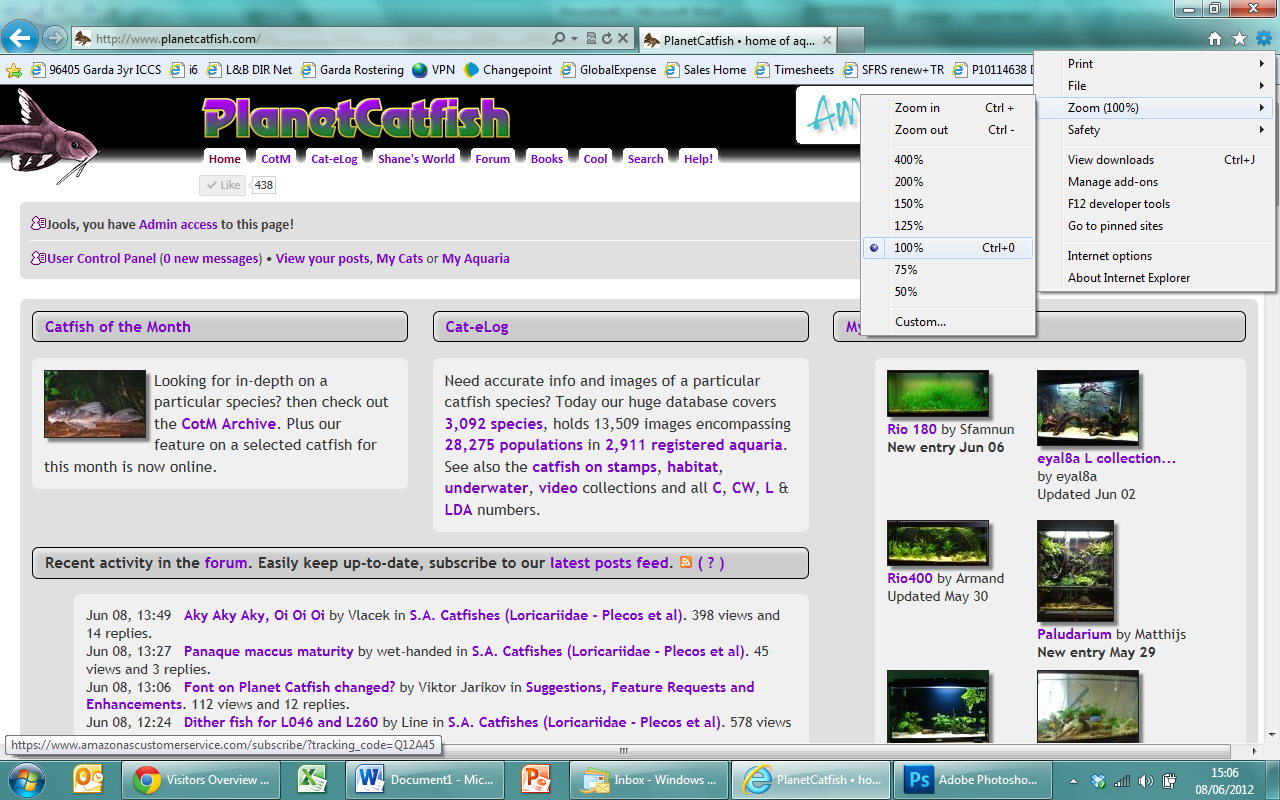Click the search magnifier in address bar
The image size is (1280, 800).
(559, 39)
